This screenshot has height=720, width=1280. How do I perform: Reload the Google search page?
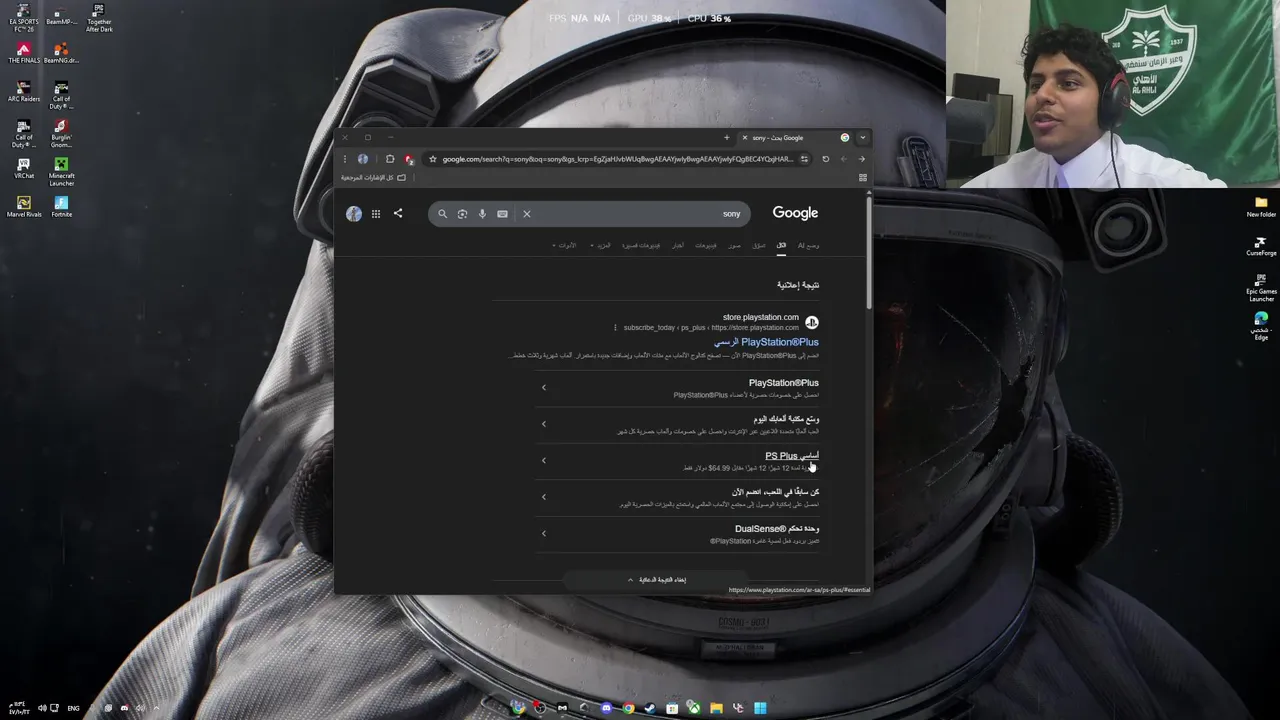(x=826, y=159)
